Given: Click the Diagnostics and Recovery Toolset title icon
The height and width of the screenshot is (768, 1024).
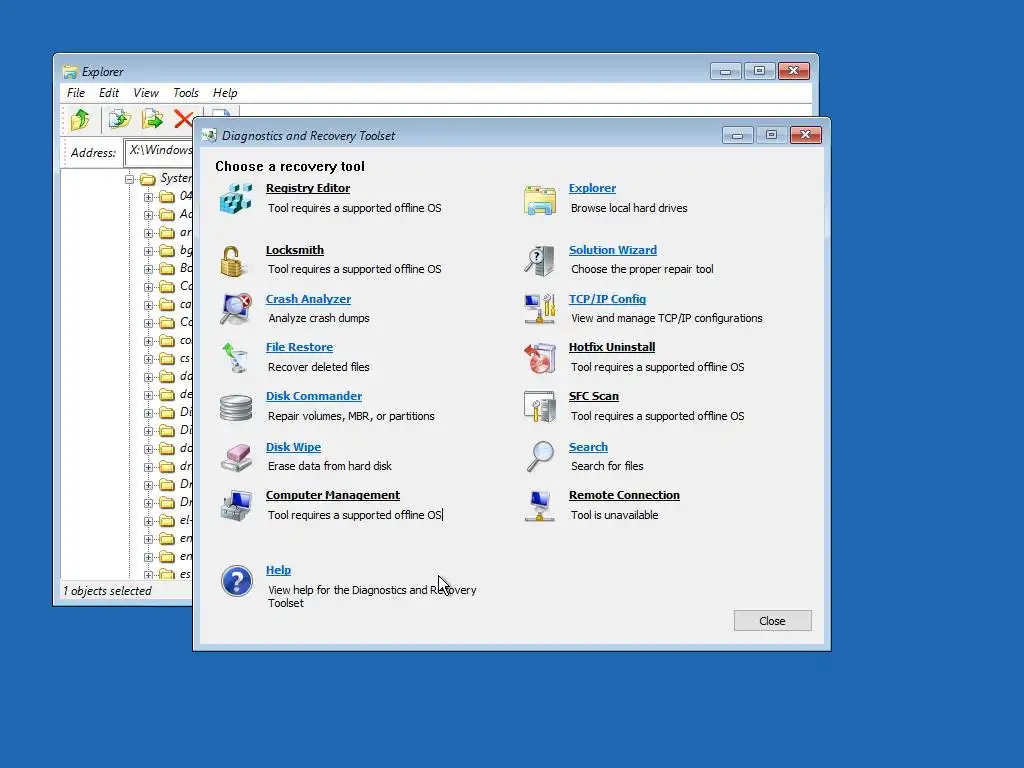Looking at the screenshot, I should pyautogui.click(x=209, y=135).
